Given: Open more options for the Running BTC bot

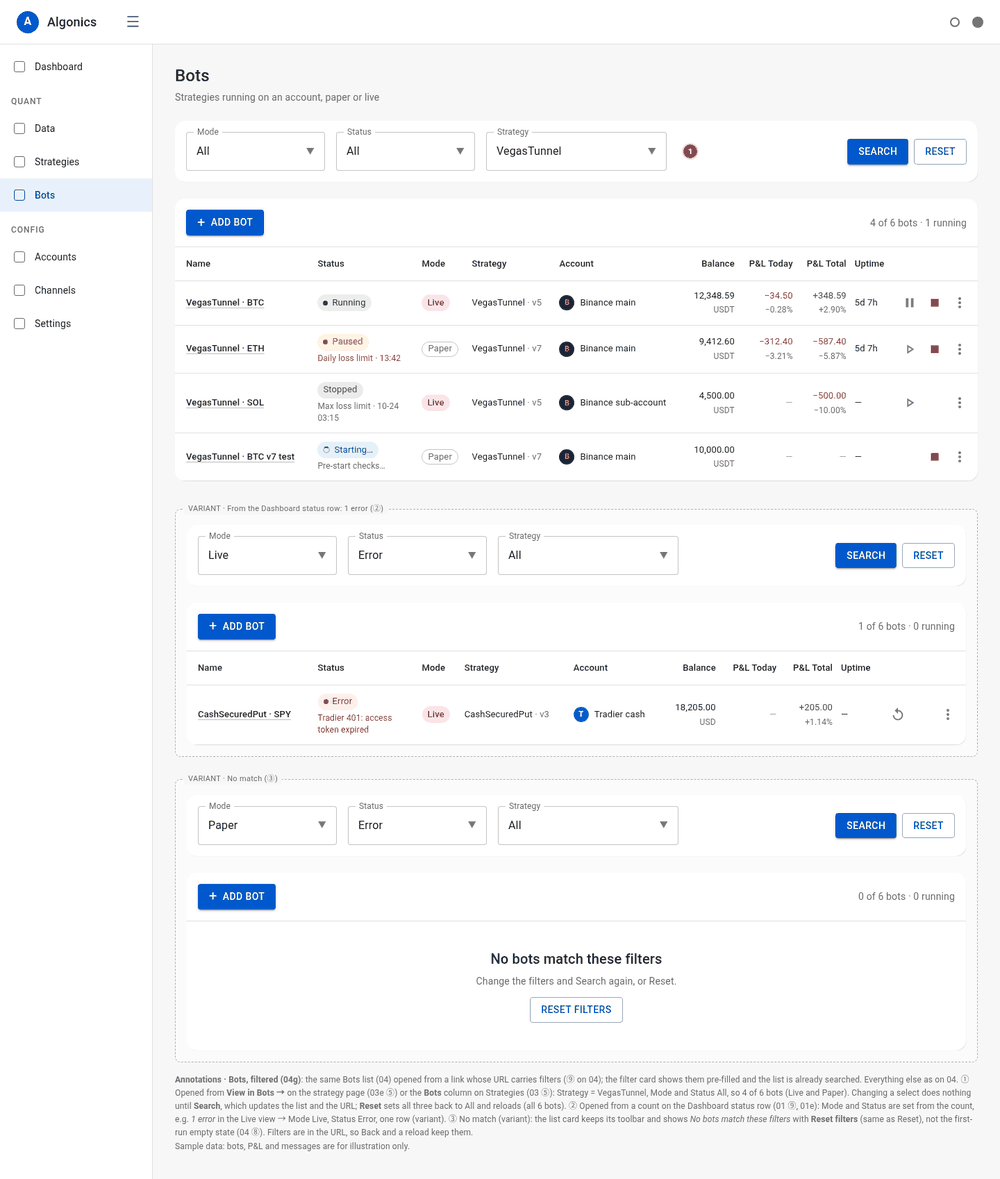Looking at the screenshot, I should coord(959,303).
